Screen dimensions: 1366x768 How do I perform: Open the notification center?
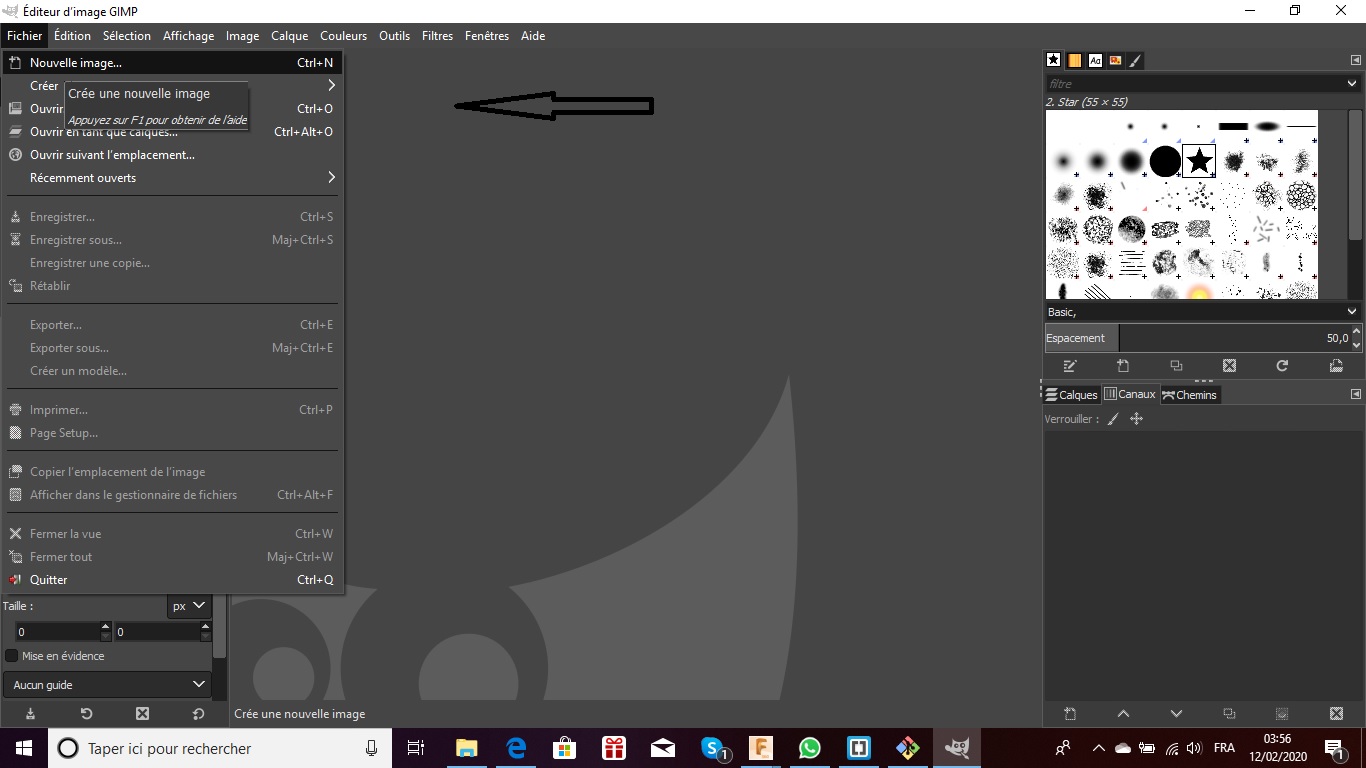1334,748
